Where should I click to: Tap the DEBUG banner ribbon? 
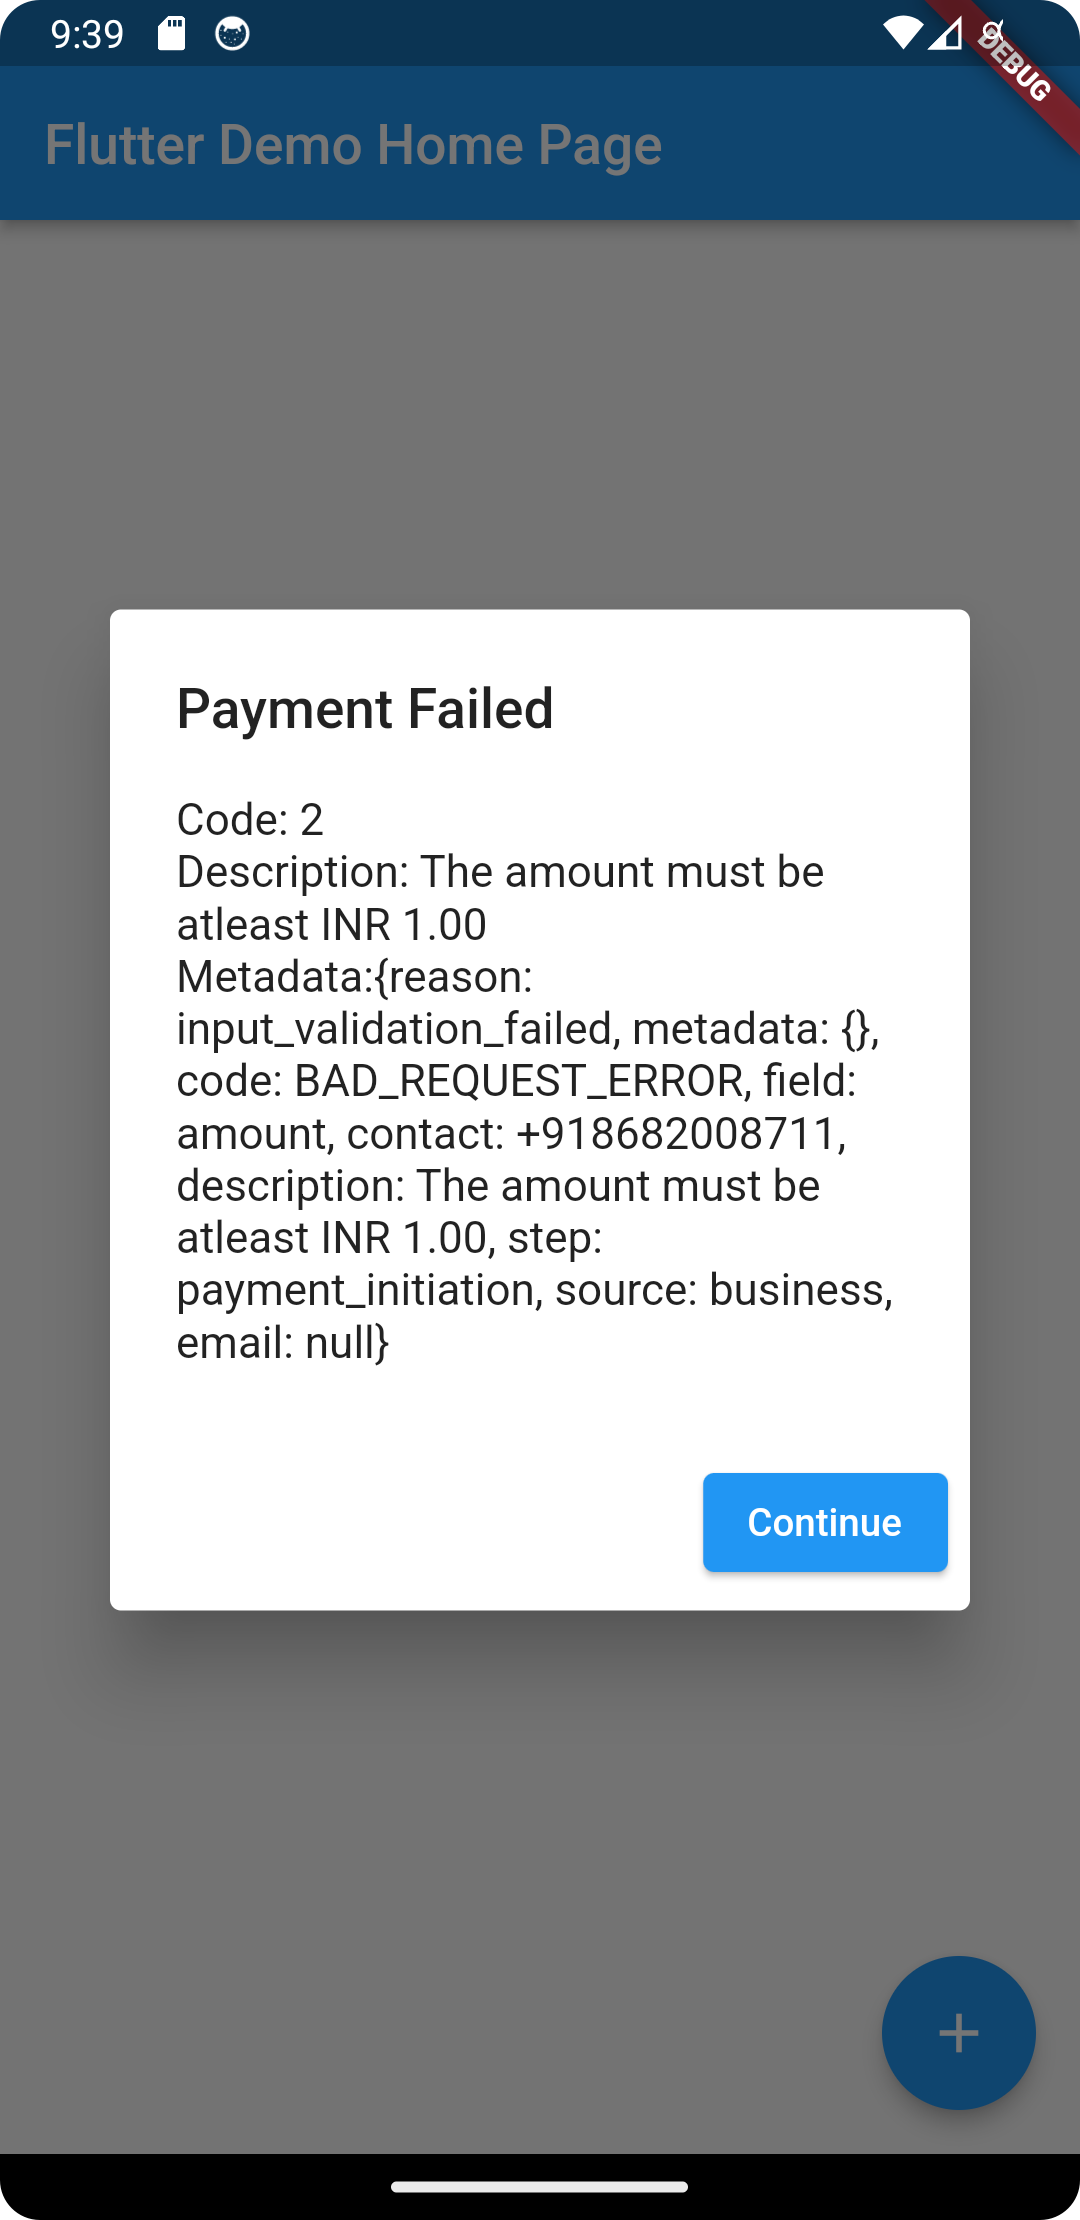[x=1012, y=68]
